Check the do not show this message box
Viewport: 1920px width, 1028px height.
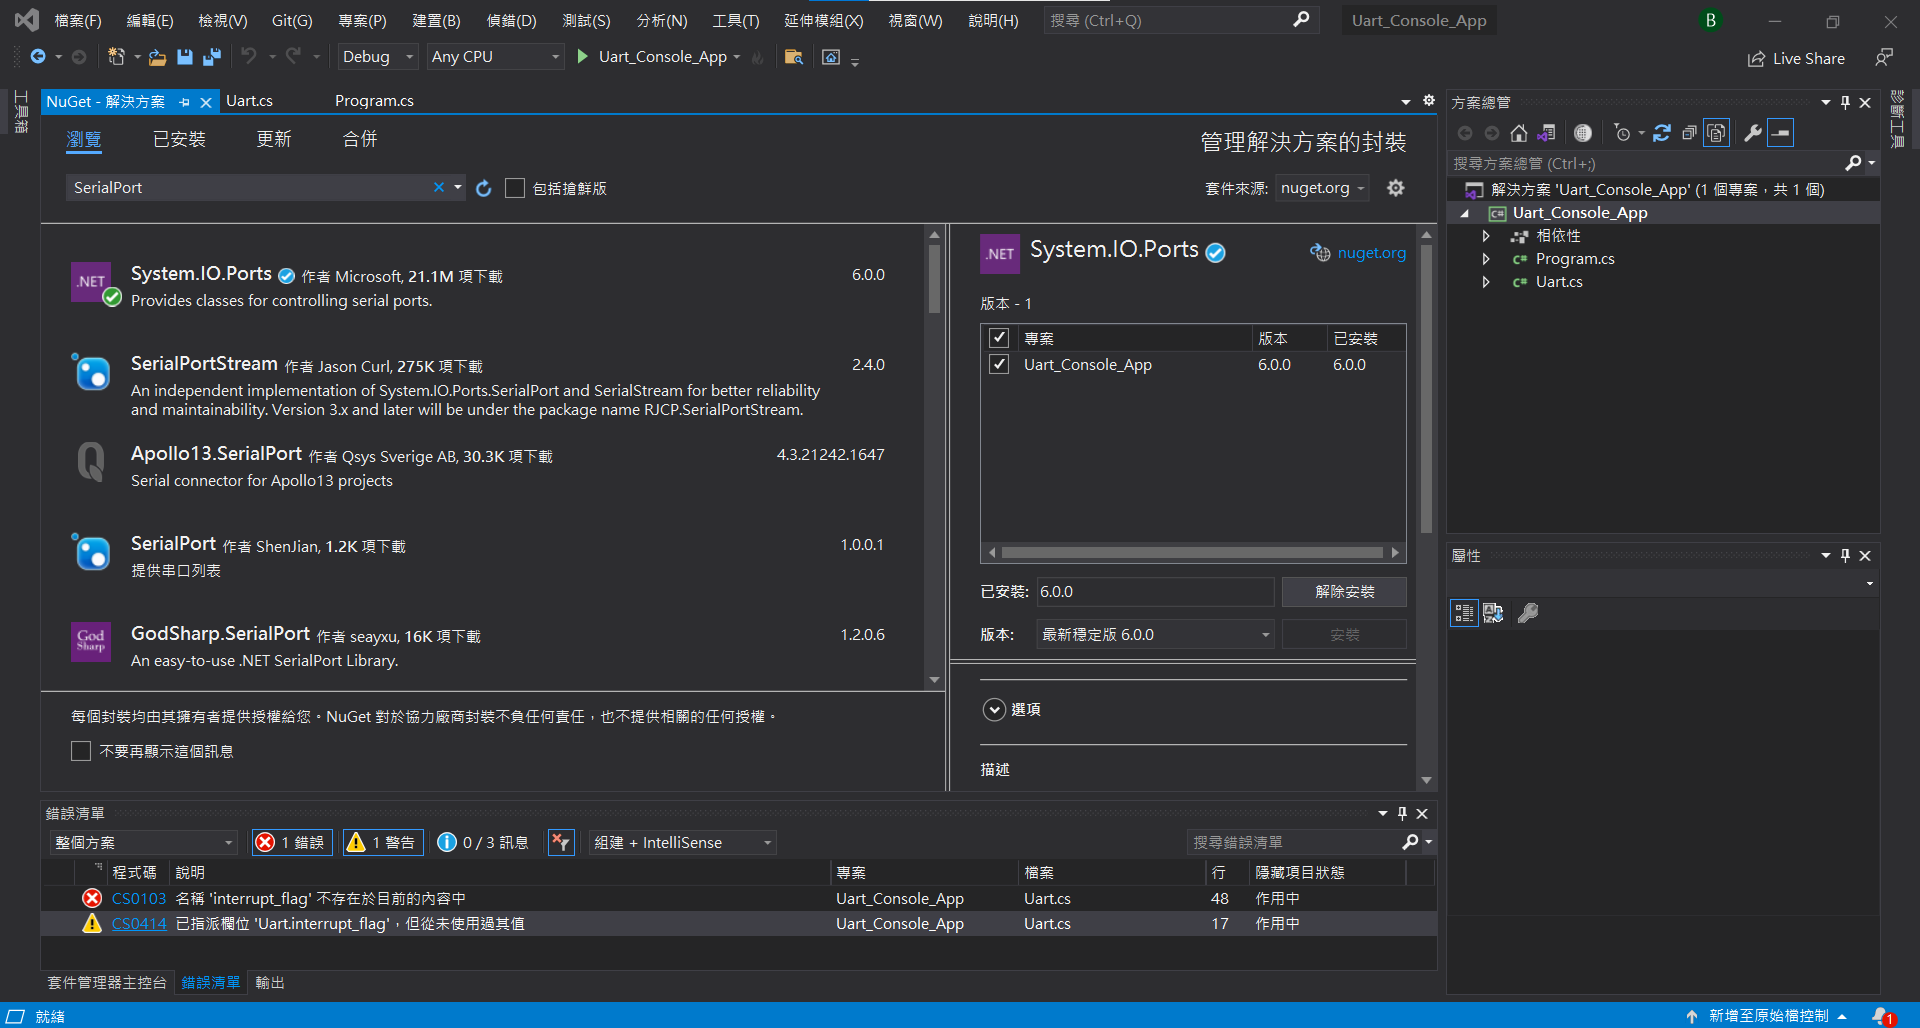tap(81, 751)
